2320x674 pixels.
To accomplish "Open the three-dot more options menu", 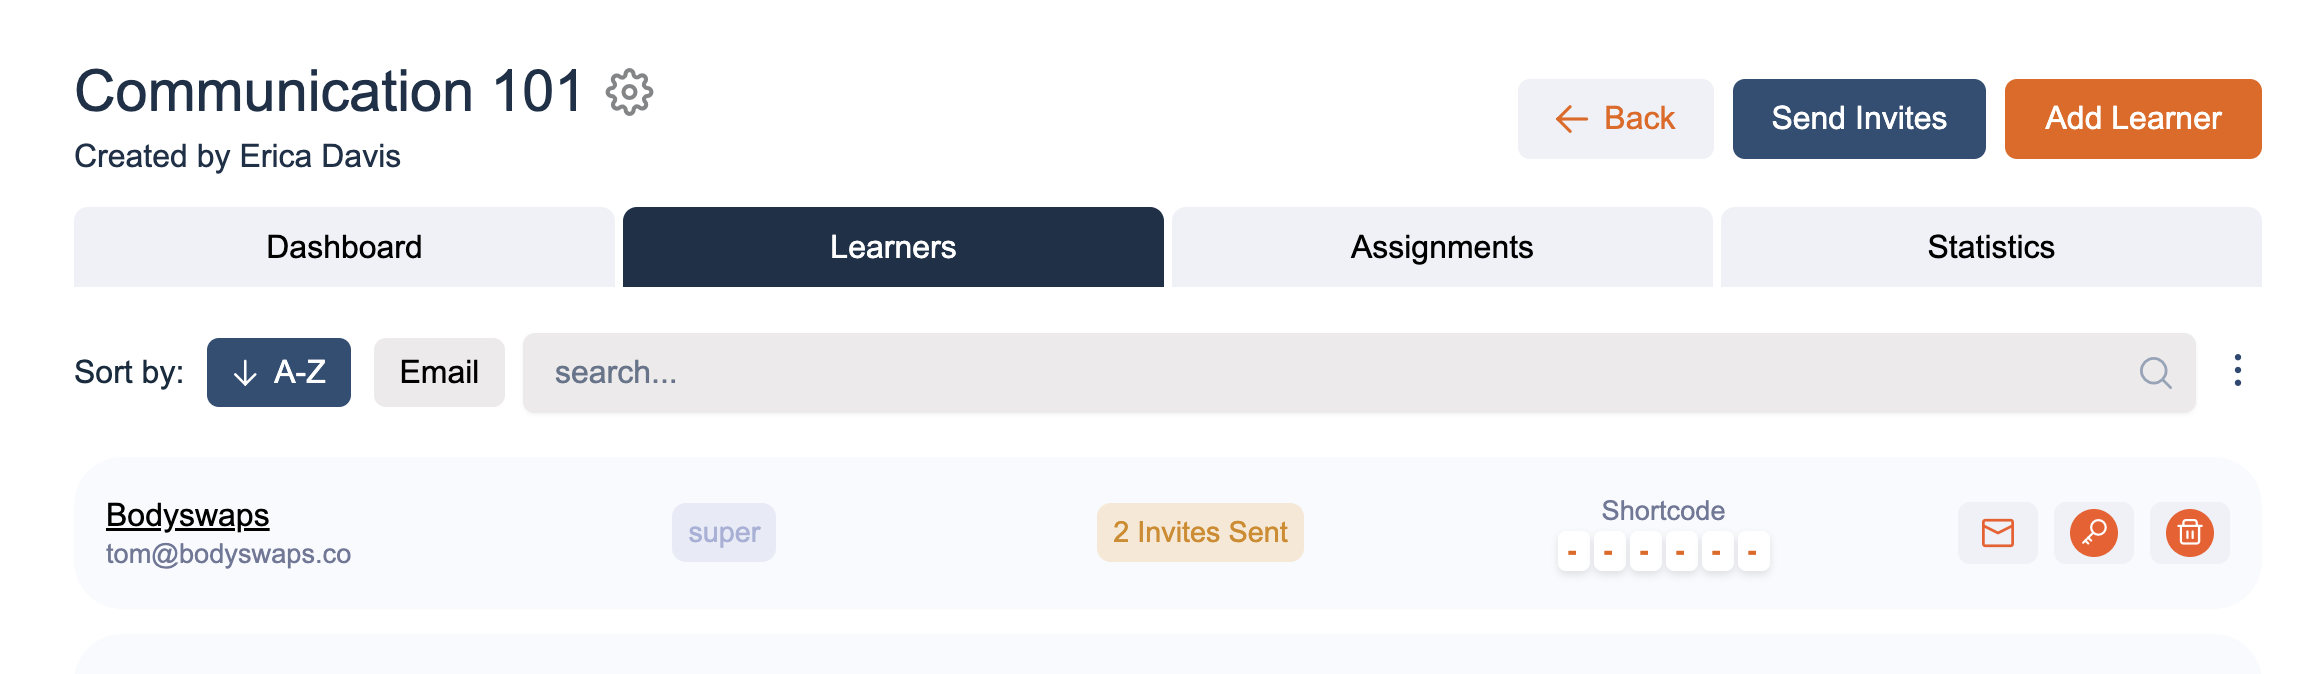I will [x=2238, y=371].
